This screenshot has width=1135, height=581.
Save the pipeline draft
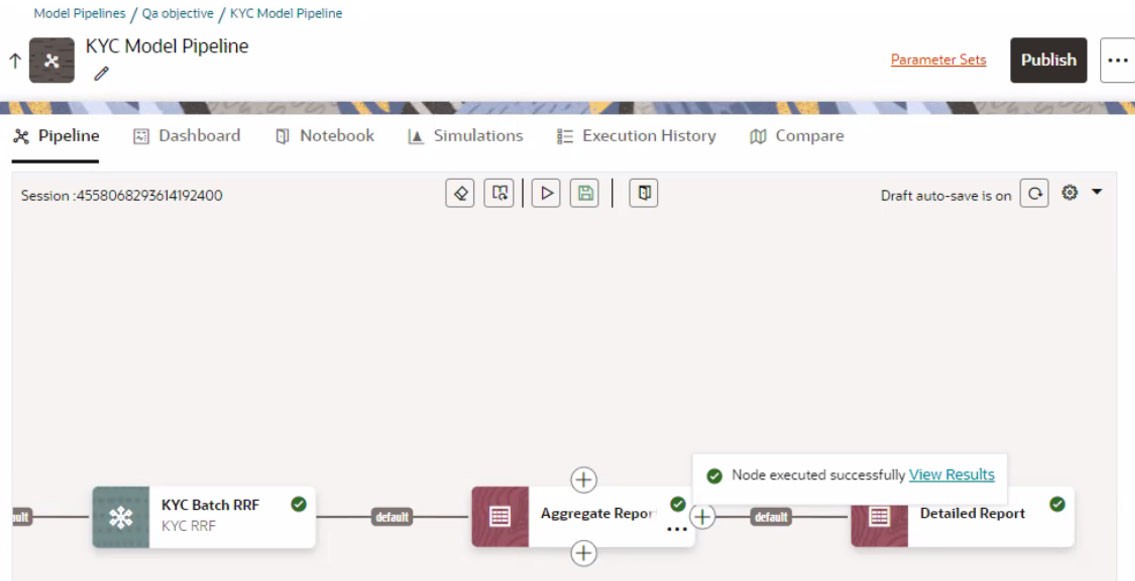click(x=584, y=193)
